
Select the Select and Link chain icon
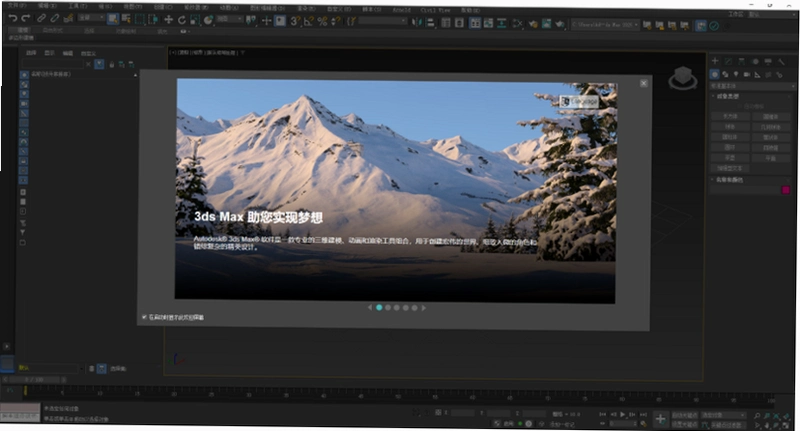[x=41, y=19]
